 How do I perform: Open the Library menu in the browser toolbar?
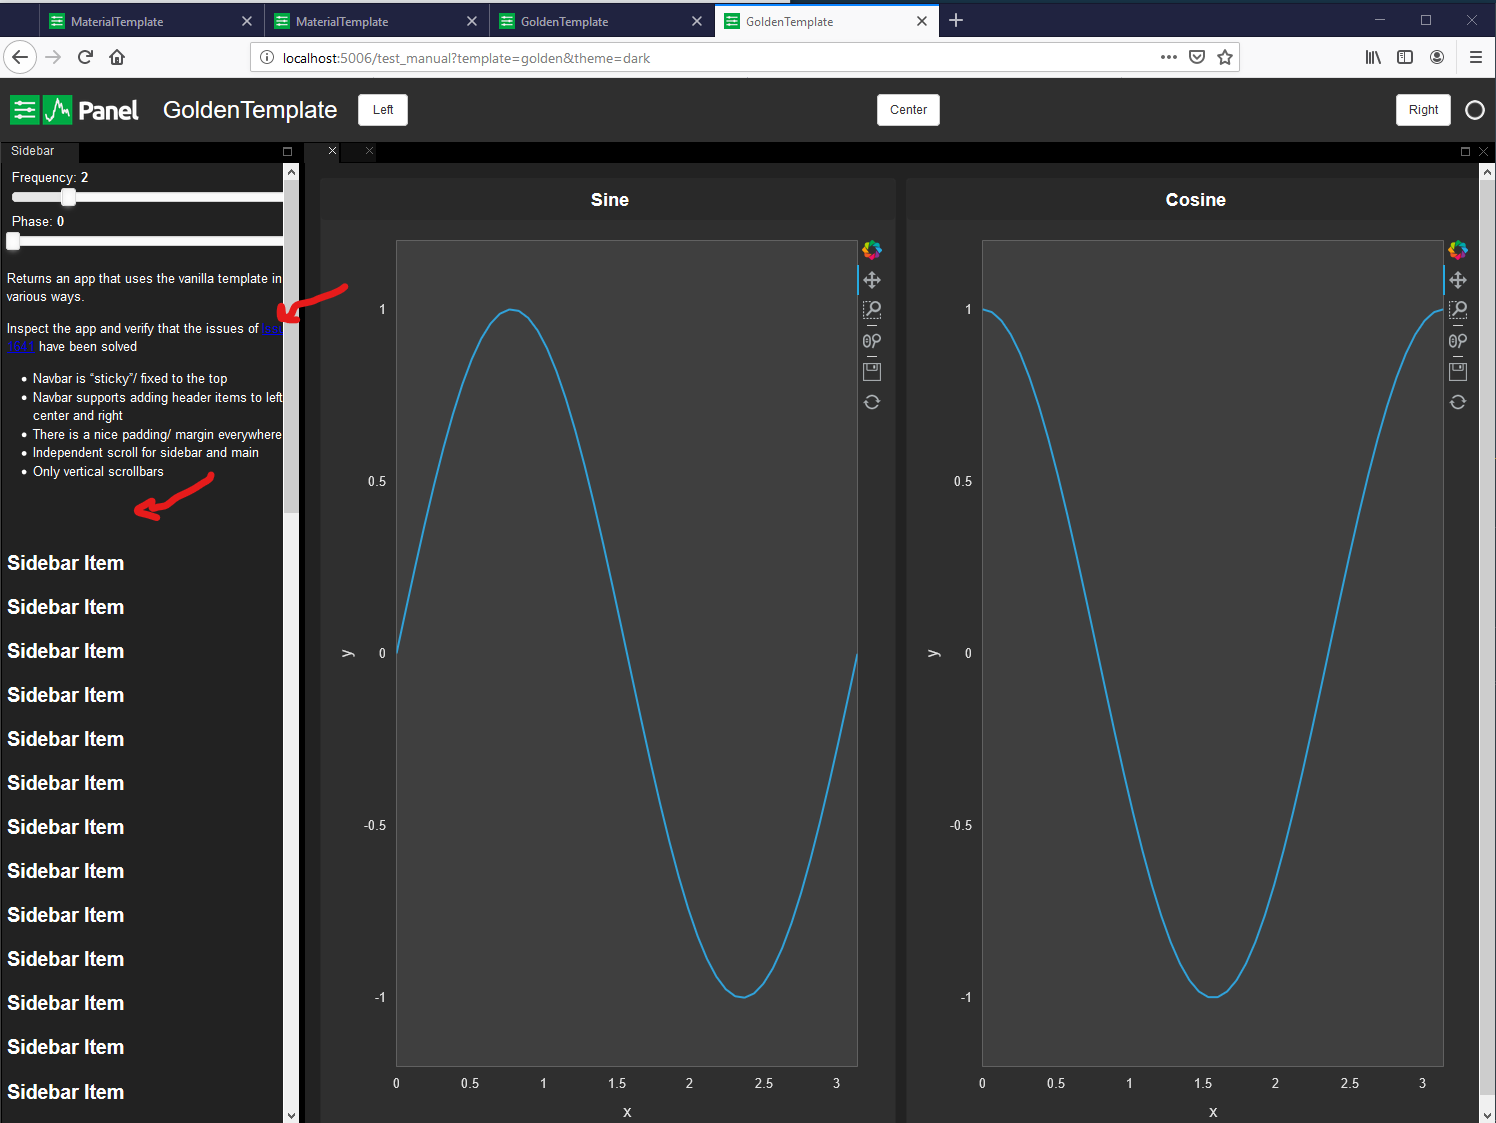coord(1372,57)
